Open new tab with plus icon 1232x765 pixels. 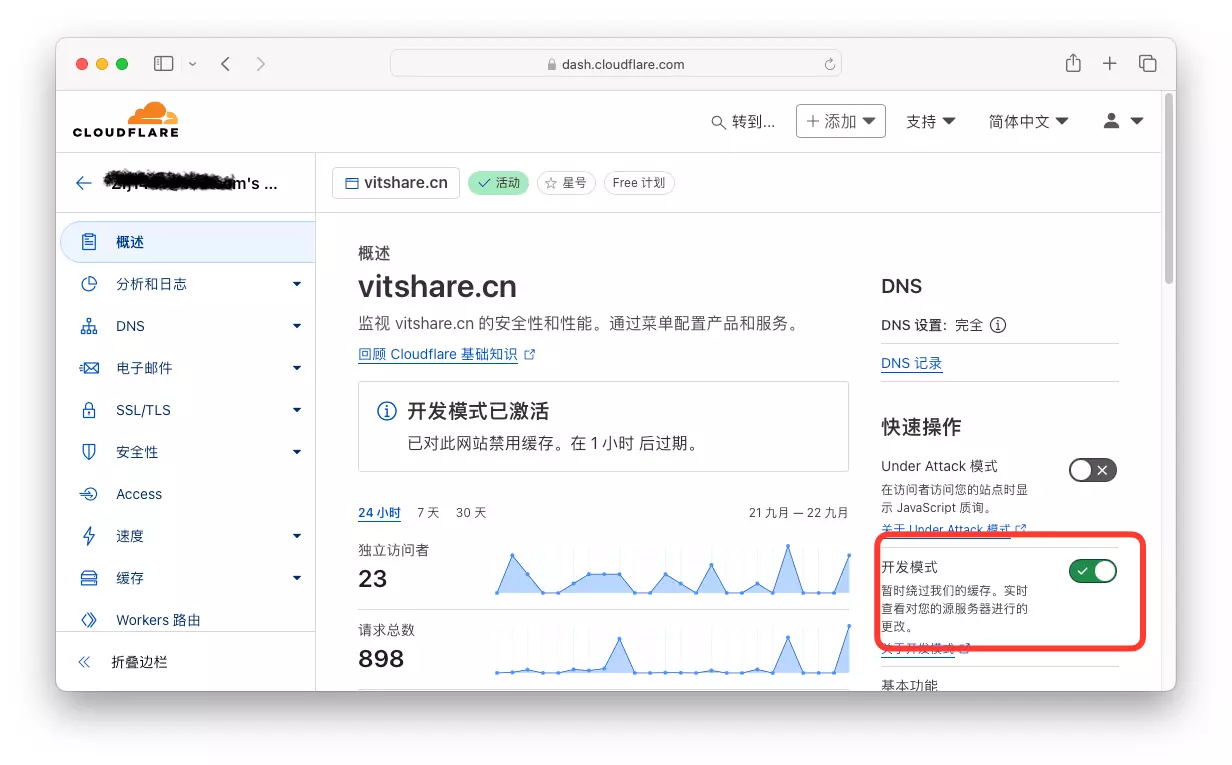click(1110, 64)
